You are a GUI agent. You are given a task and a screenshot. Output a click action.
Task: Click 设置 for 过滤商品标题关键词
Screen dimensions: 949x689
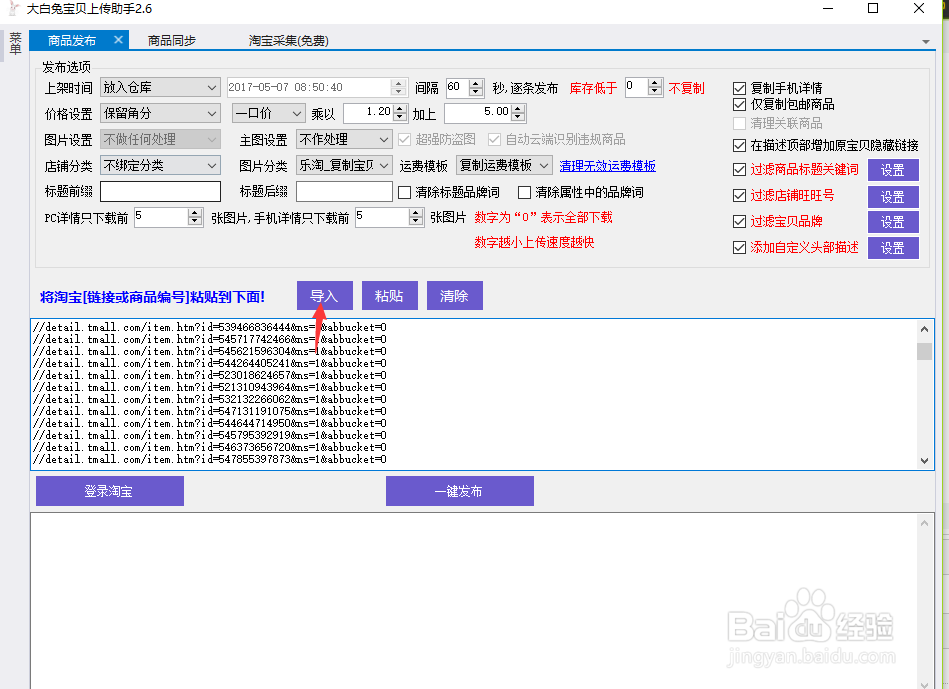(x=893, y=170)
